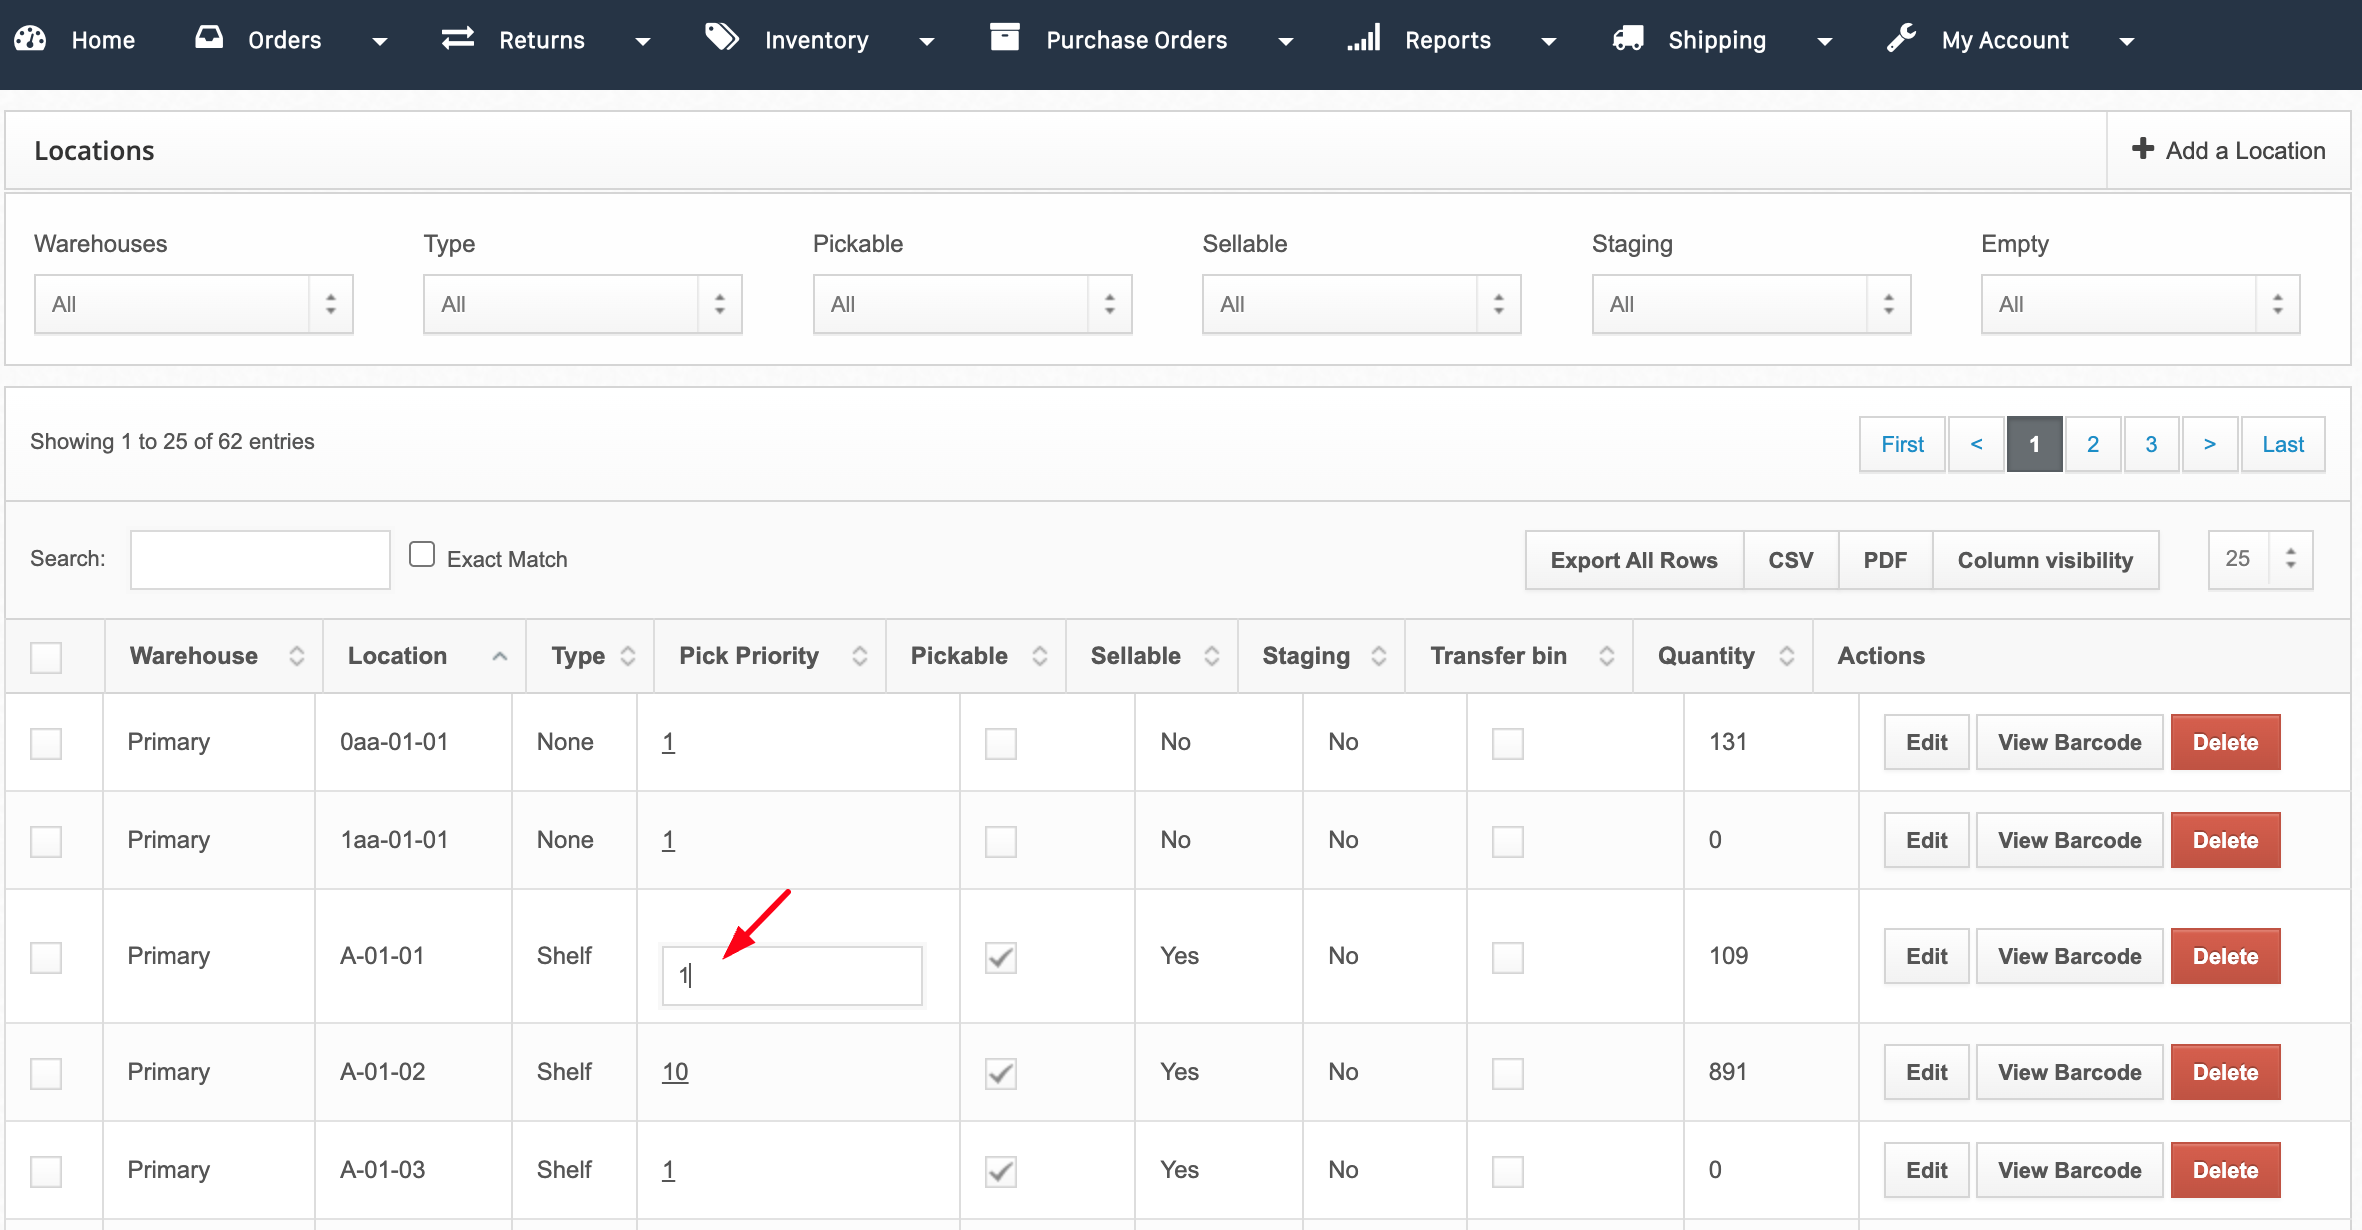Image resolution: width=2362 pixels, height=1230 pixels.
Task: Select row checkbox for A-01-01
Action: [46, 957]
